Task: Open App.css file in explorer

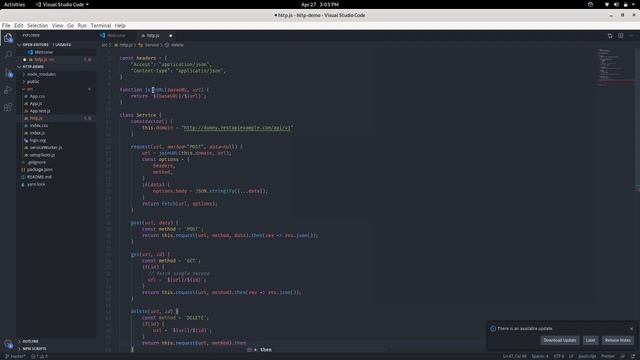Action: (x=37, y=96)
